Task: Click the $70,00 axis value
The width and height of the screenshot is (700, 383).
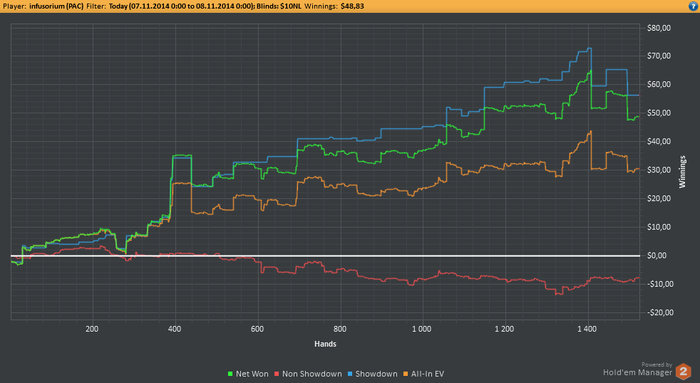Action: click(659, 56)
